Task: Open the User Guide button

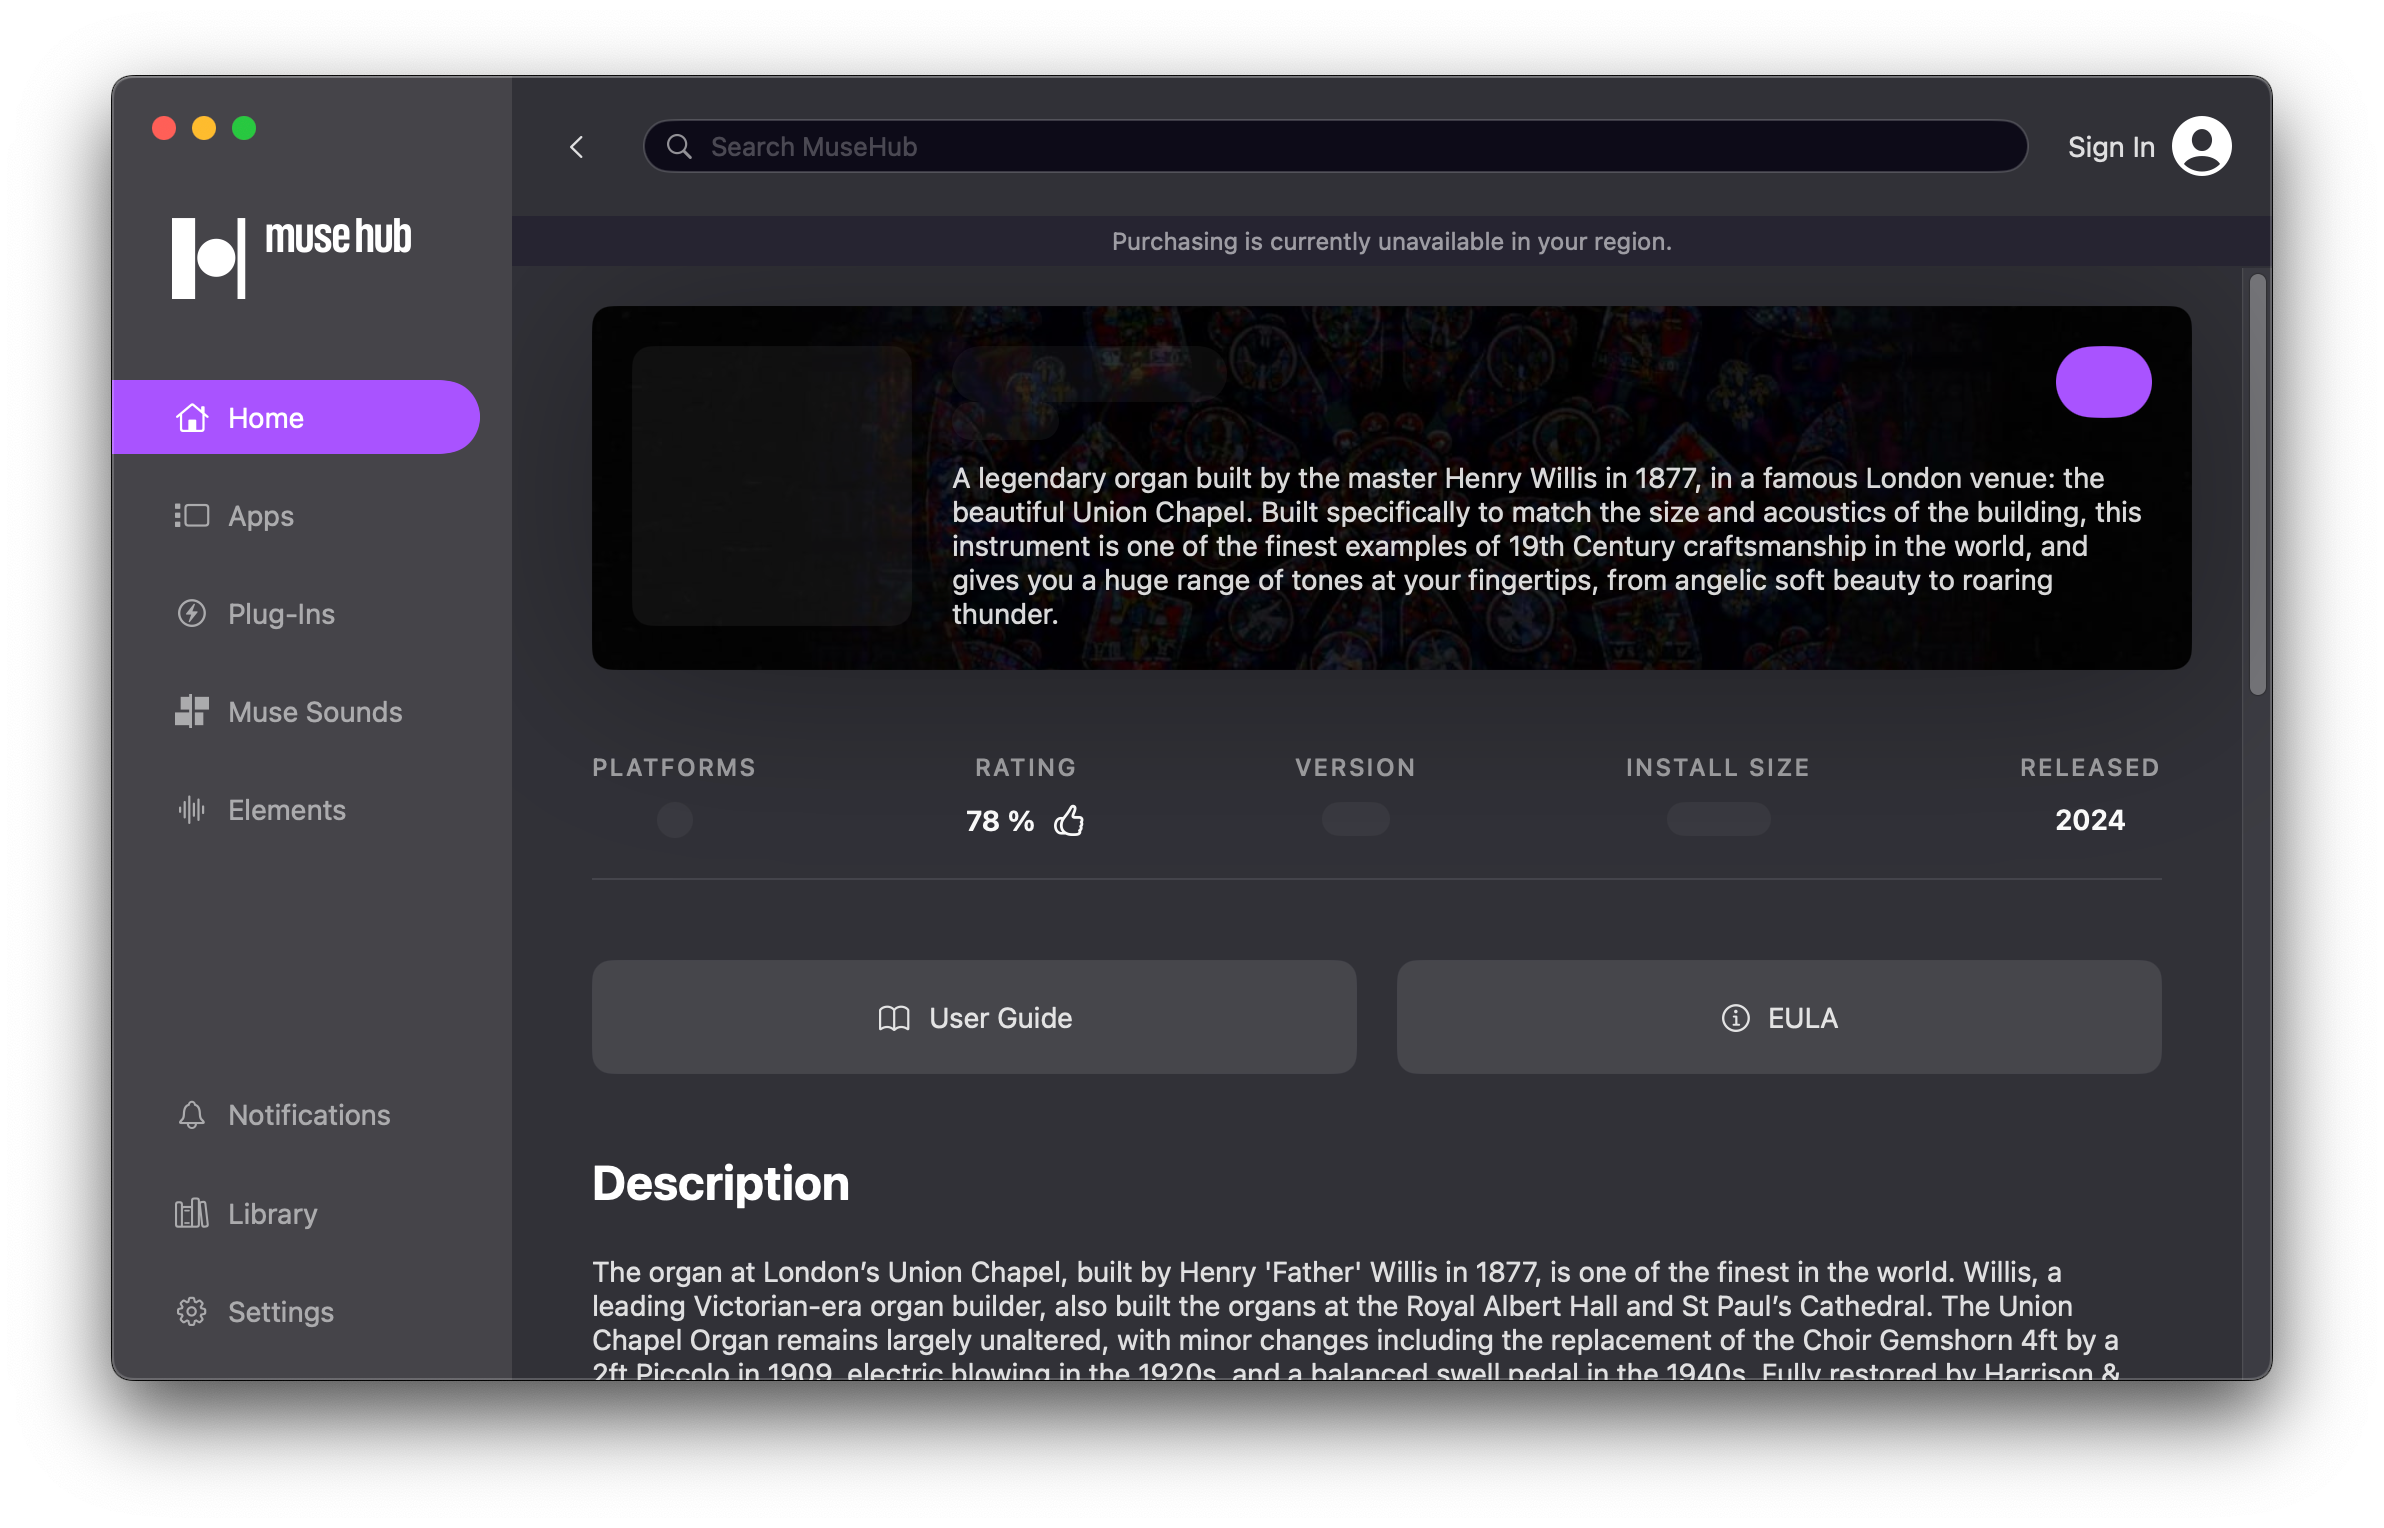Action: pyautogui.click(x=974, y=1017)
